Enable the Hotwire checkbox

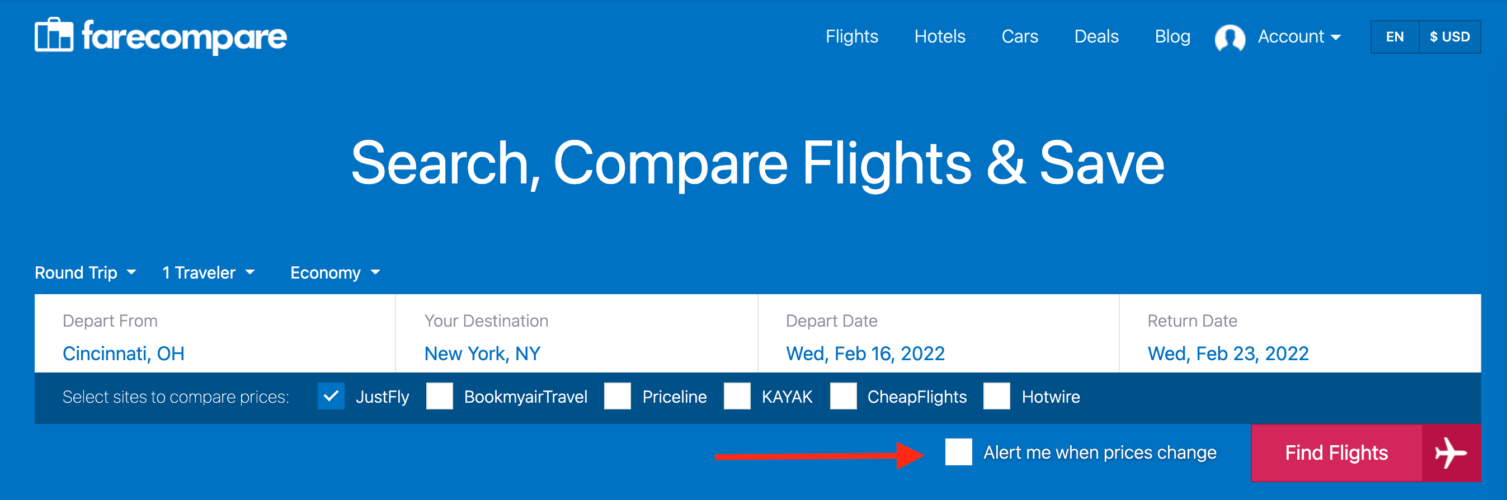[x=997, y=396]
